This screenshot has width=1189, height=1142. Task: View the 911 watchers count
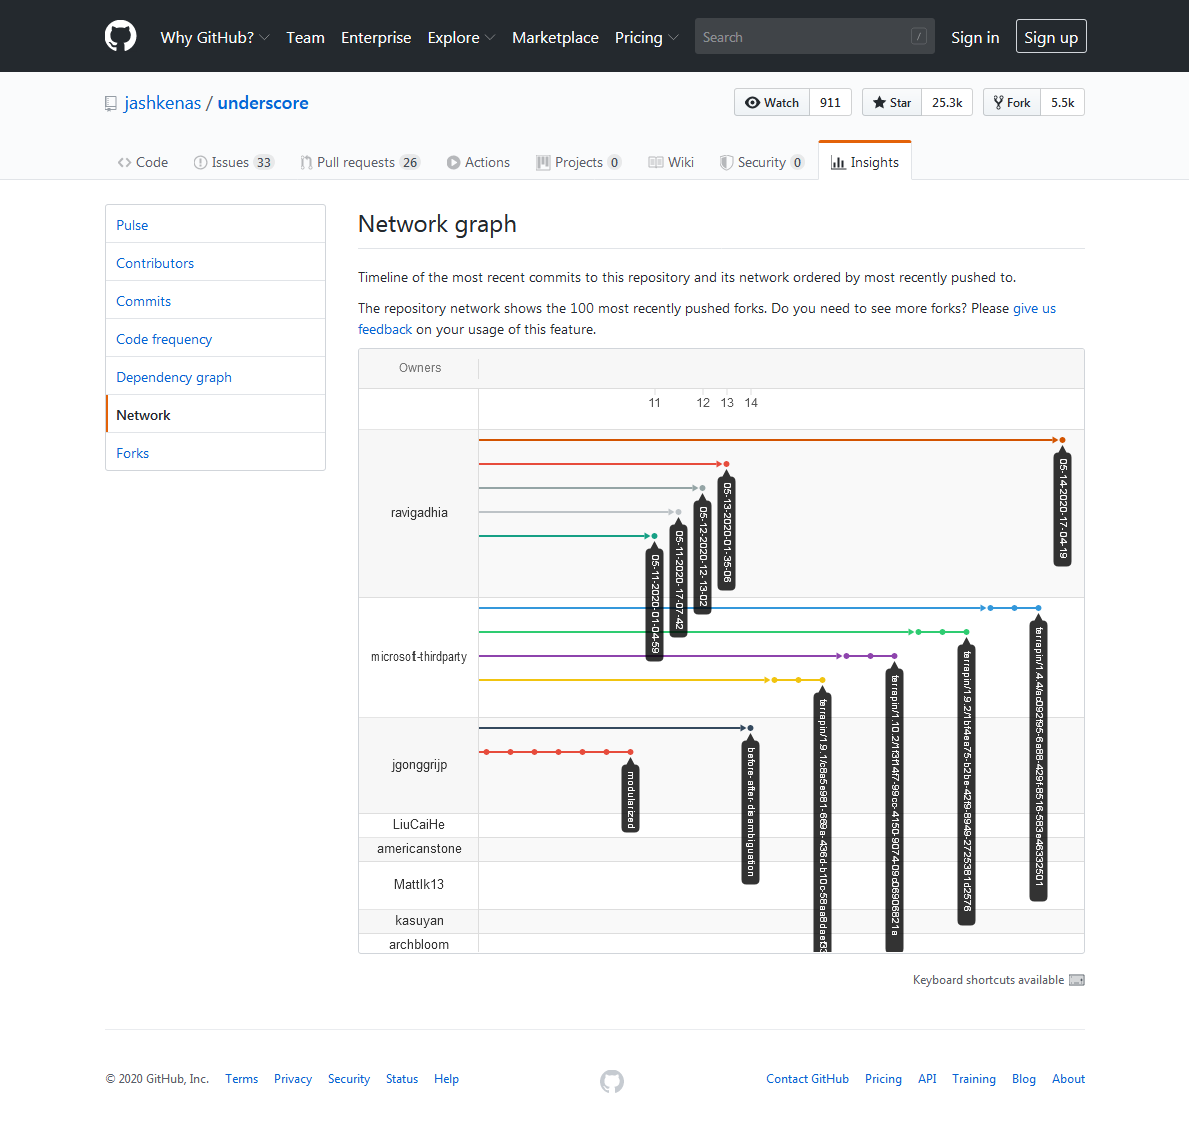click(830, 102)
